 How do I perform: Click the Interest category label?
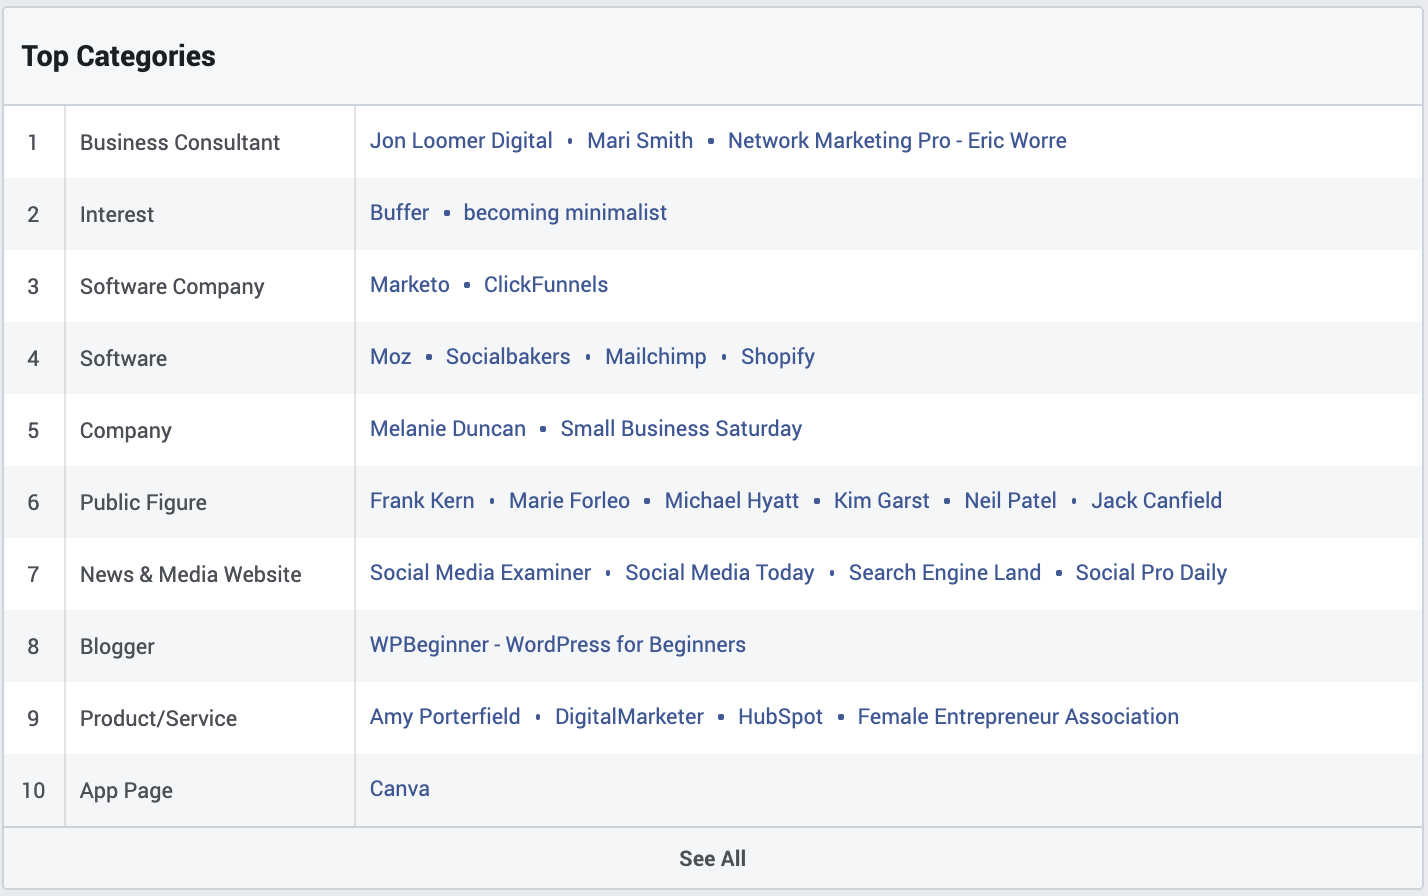tap(117, 215)
